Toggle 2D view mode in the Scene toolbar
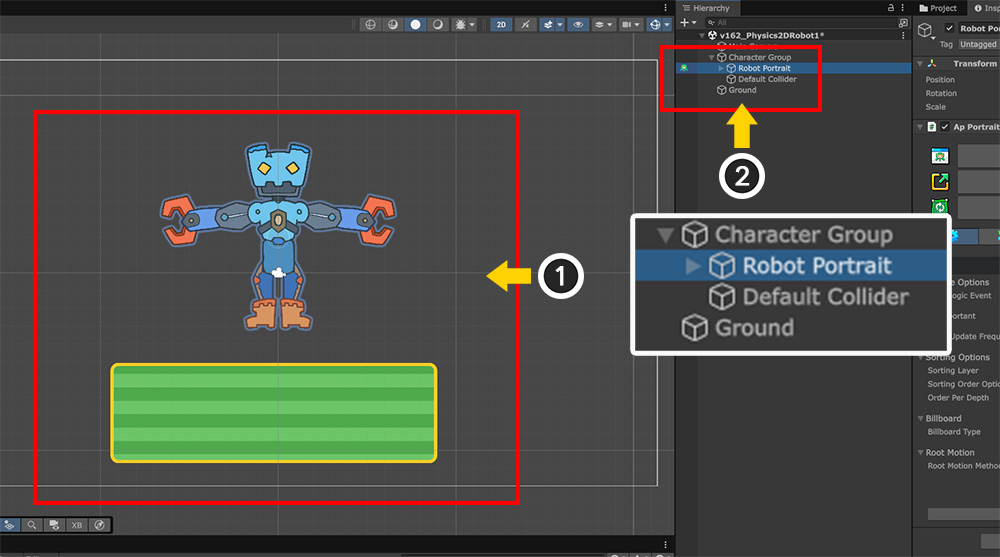Image resolution: width=1000 pixels, height=557 pixels. [501, 24]
